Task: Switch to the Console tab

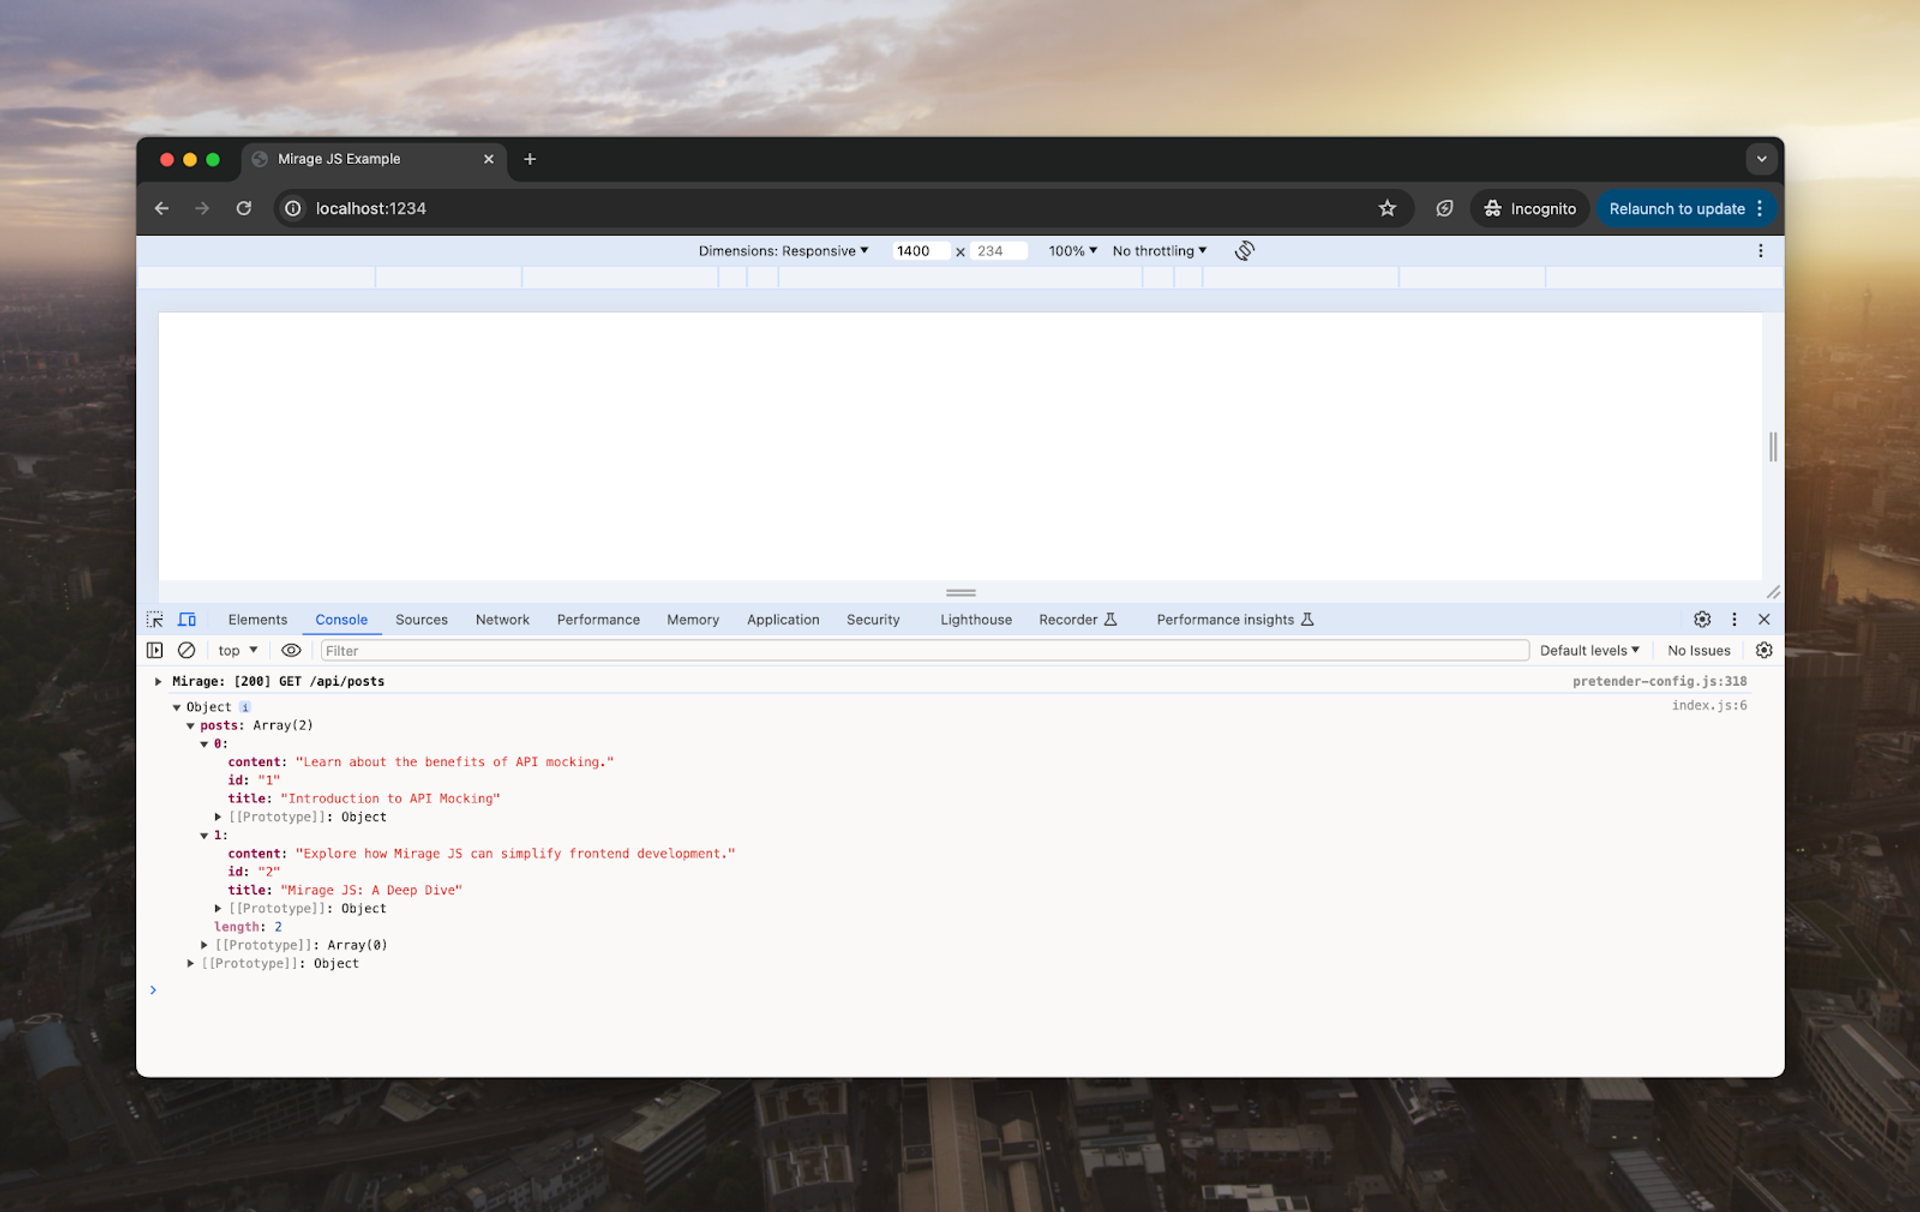Action: pyautogui.click(x=341, y=620)
